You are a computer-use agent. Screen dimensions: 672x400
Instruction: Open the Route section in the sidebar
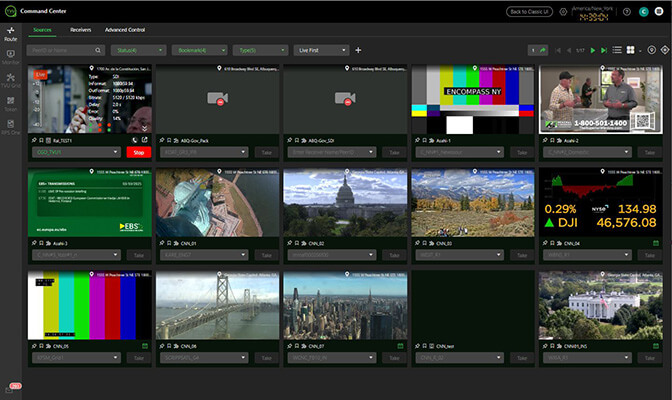(x=10, y=34)
